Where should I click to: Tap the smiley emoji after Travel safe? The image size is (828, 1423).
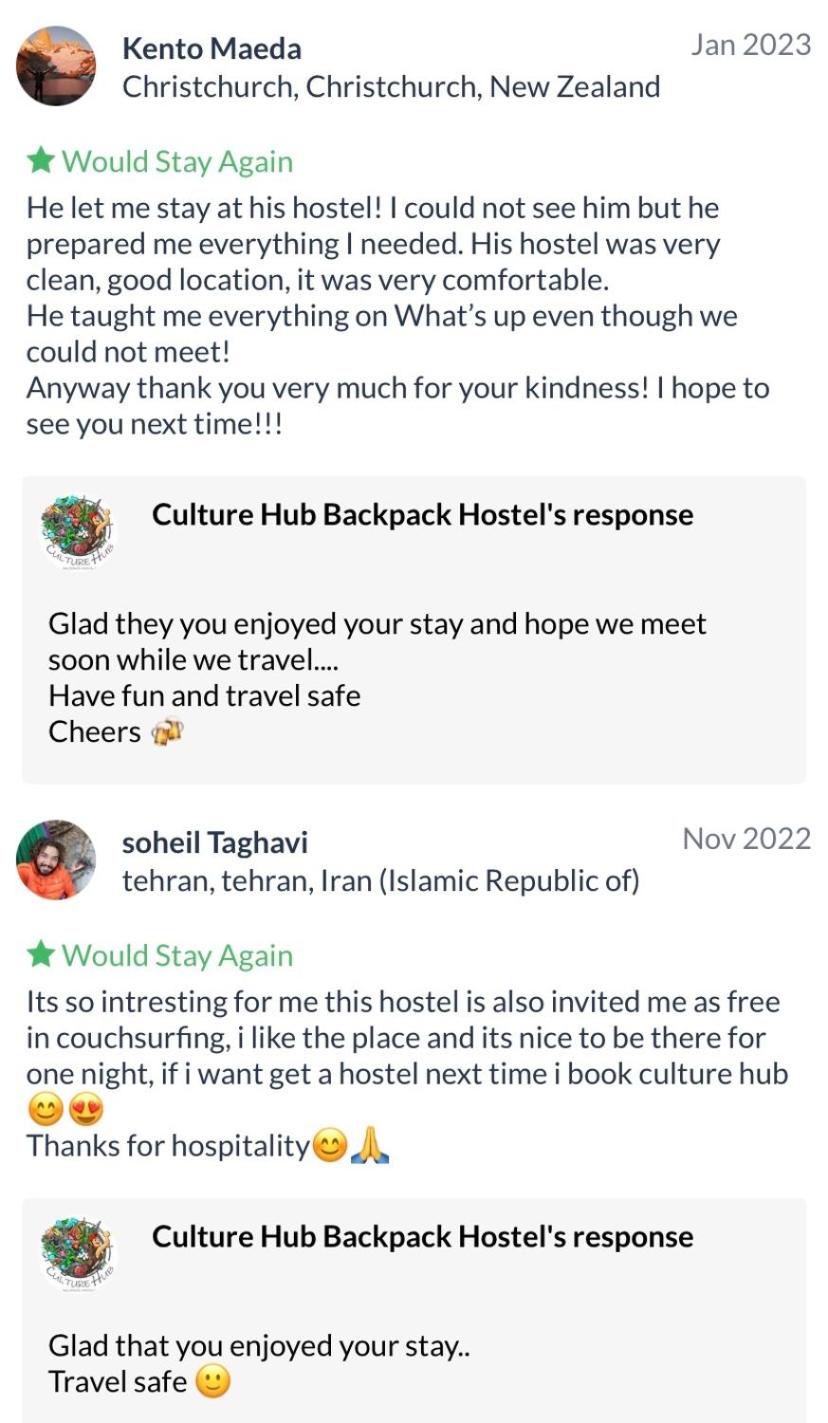[212, 1382]
